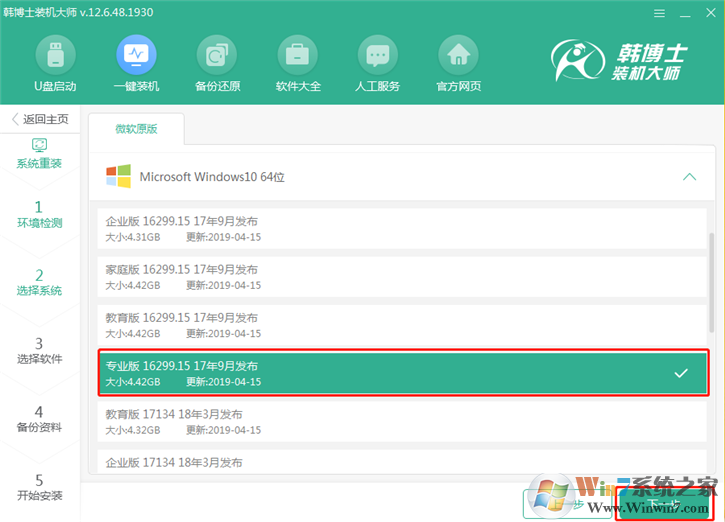Click the hamburger menu icon in title bar
This screenshot has height=522, width=725.
click(x=659, y=13)
